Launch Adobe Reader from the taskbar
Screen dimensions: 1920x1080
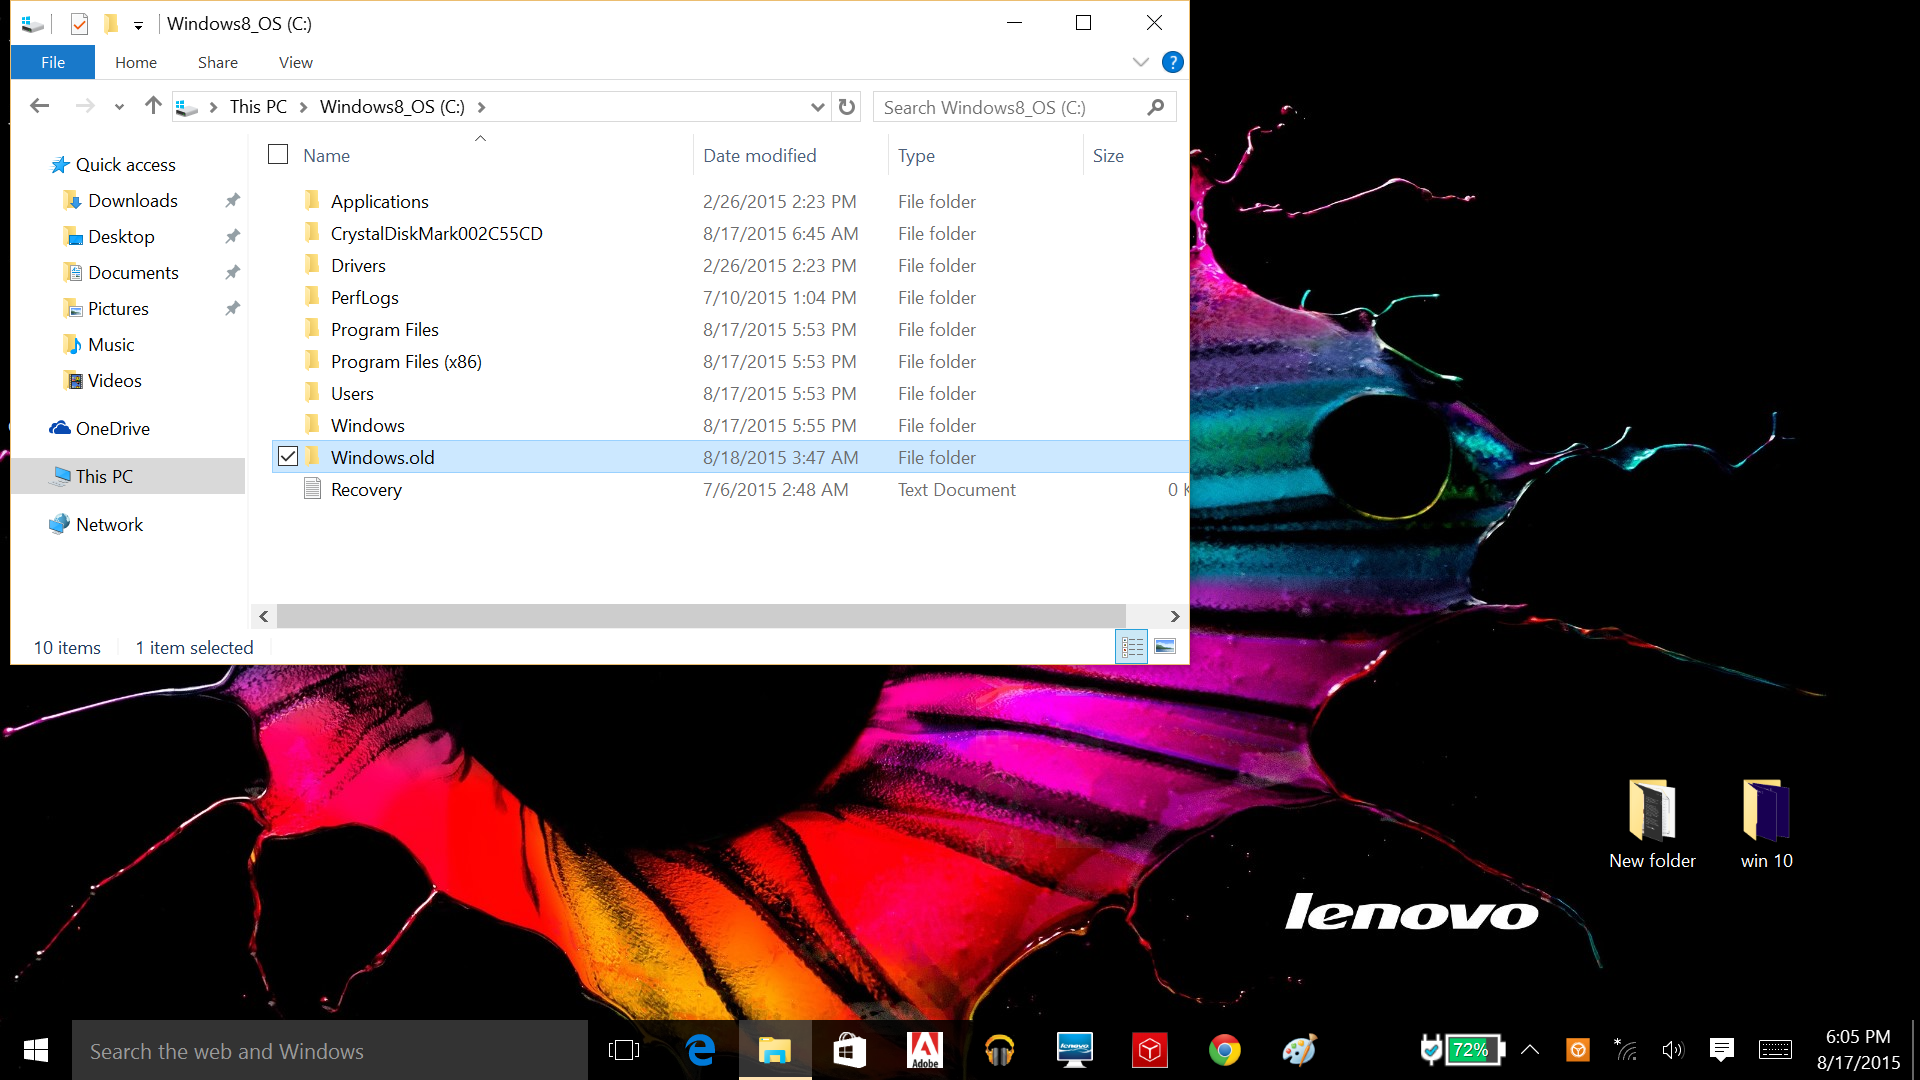tap(924, 1050)
